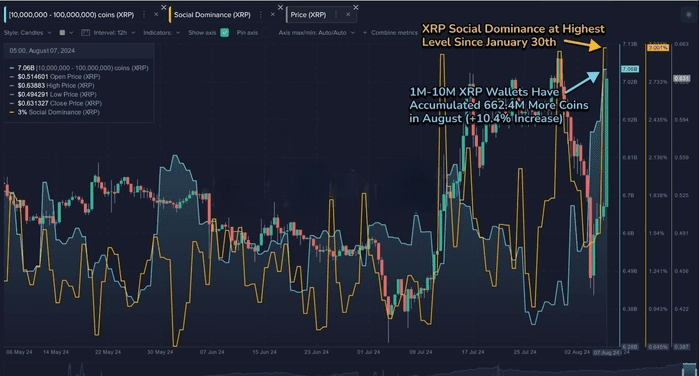Click the 0.663 top price axis value
The height and width of the screenshot is (376, 699).
pos(682,44)
